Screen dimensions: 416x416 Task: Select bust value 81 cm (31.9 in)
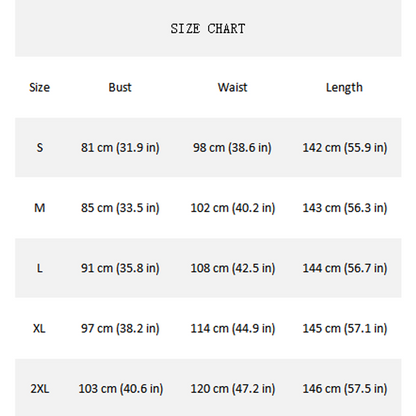[120, 148]
